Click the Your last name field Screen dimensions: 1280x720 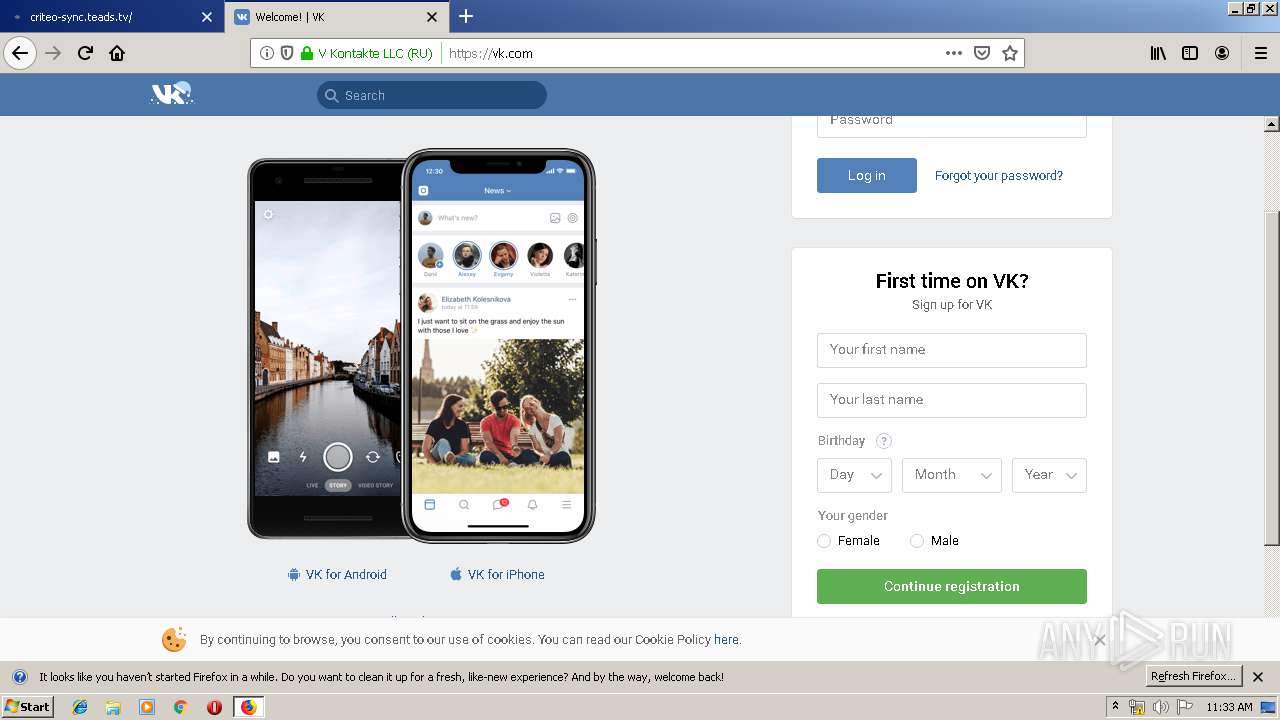[952, 400]
